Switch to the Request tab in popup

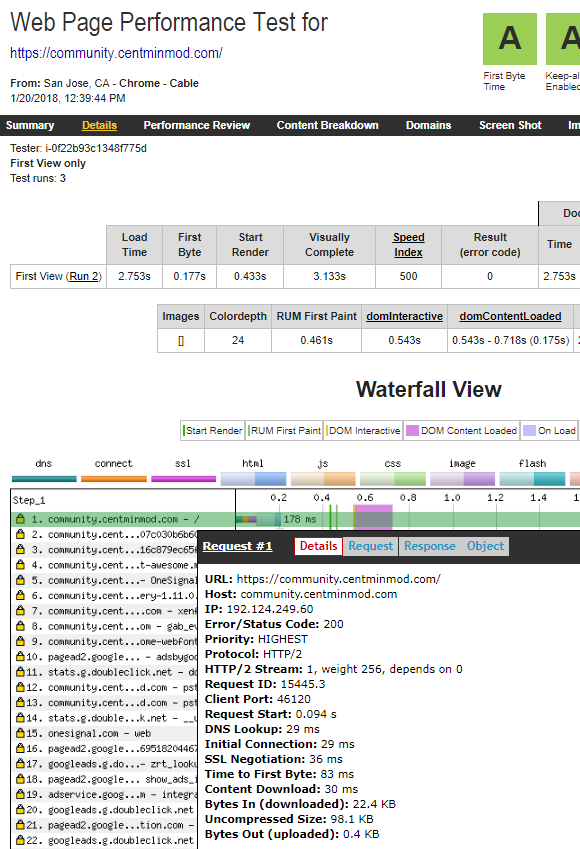(370, 546)
